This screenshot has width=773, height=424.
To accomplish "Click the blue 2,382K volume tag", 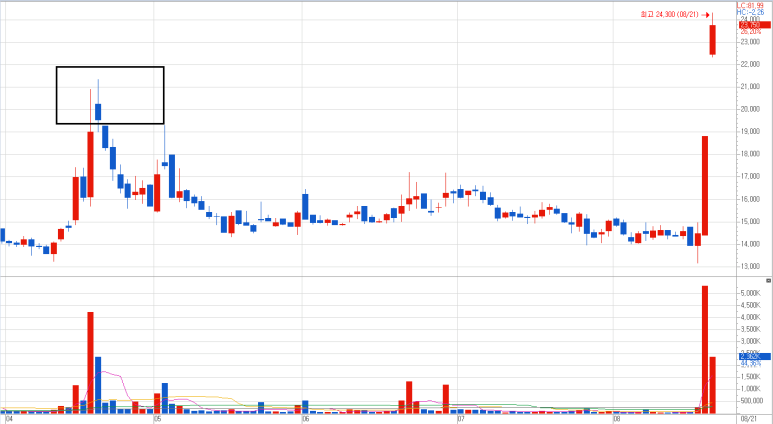I will (x=755, y=356).
